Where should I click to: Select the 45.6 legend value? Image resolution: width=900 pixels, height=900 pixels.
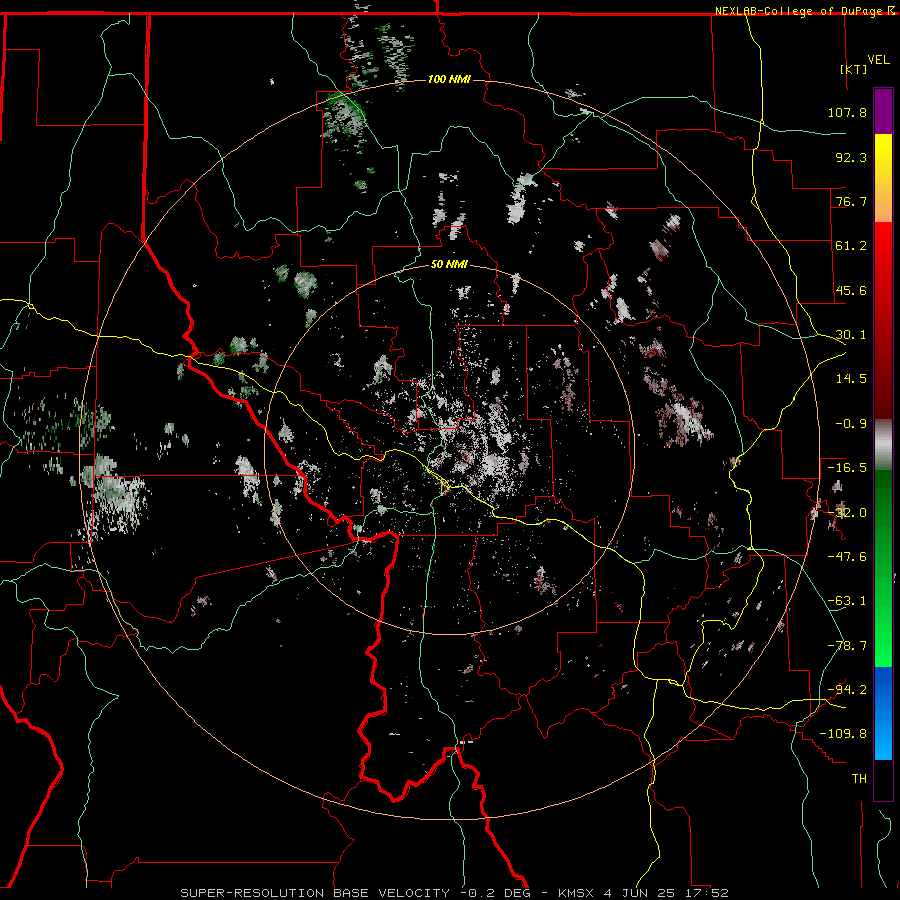click(851, 290)
